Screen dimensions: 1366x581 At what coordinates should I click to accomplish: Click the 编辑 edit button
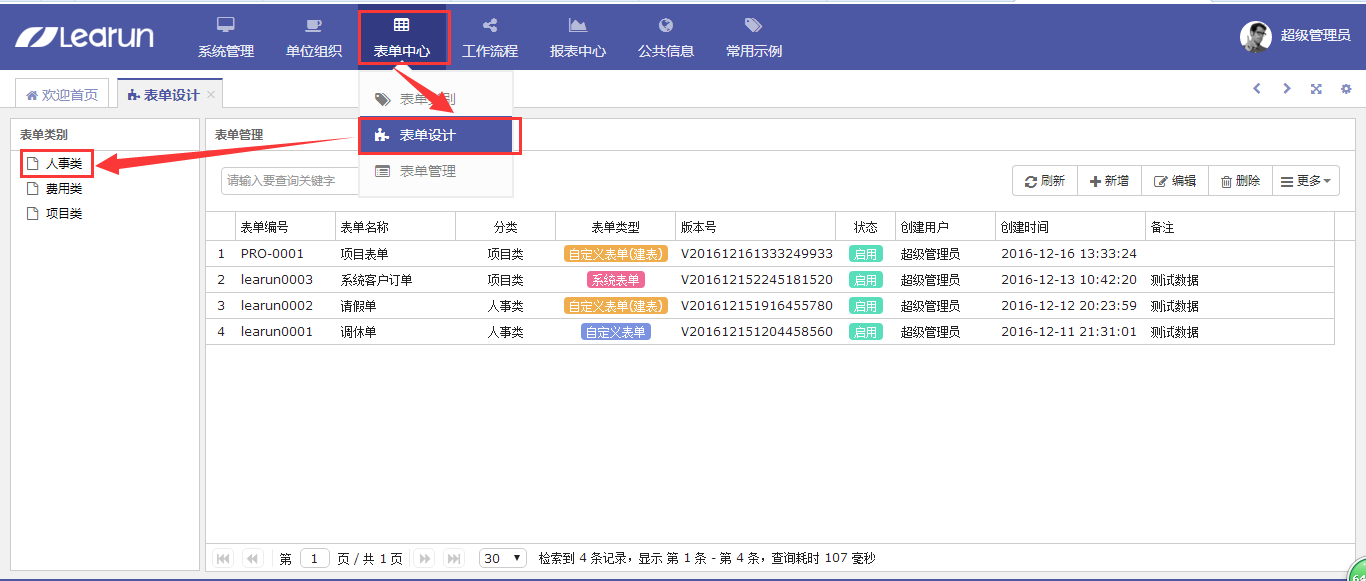[x=1175, y=181]
